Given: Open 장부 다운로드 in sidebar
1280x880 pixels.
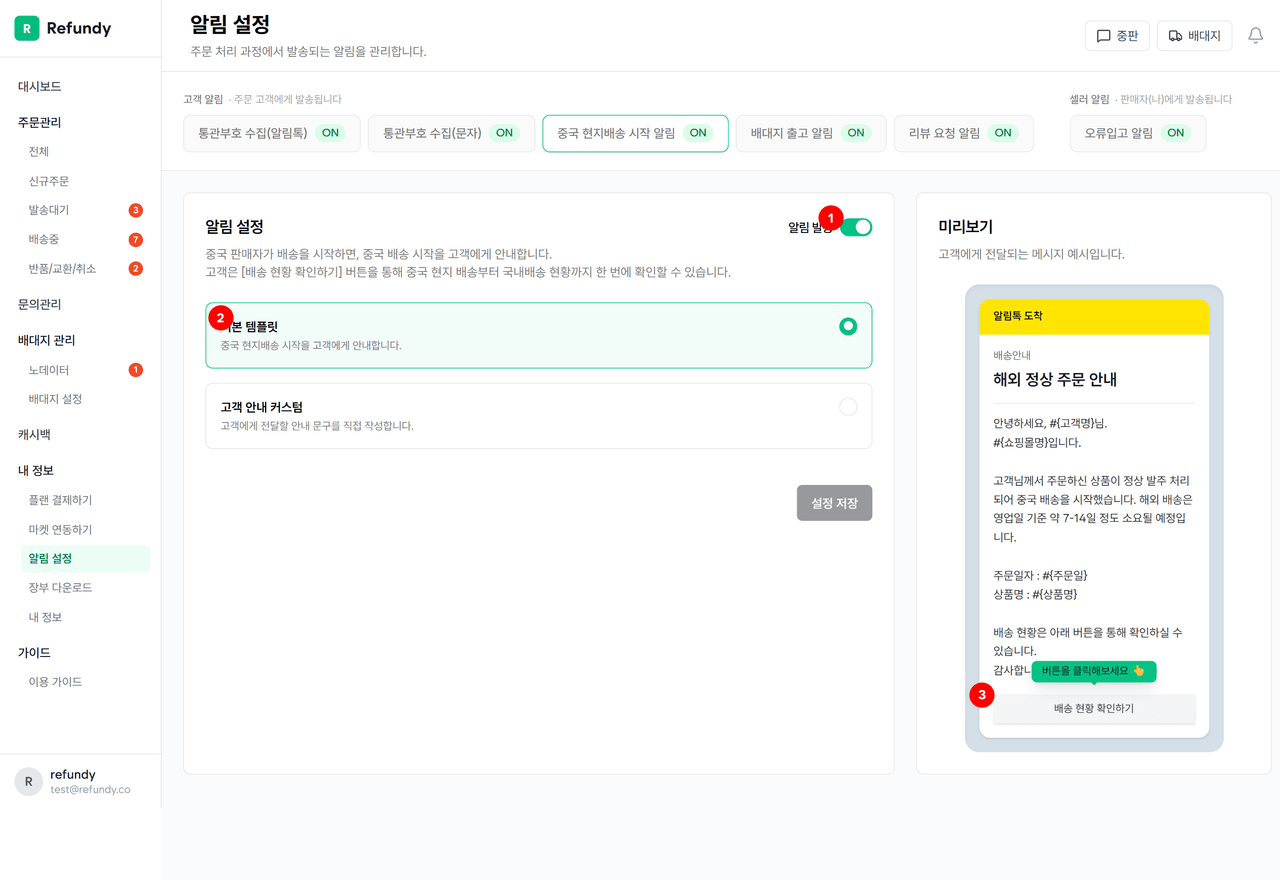Looking at the screenshot, I should [x=60, y=588].
